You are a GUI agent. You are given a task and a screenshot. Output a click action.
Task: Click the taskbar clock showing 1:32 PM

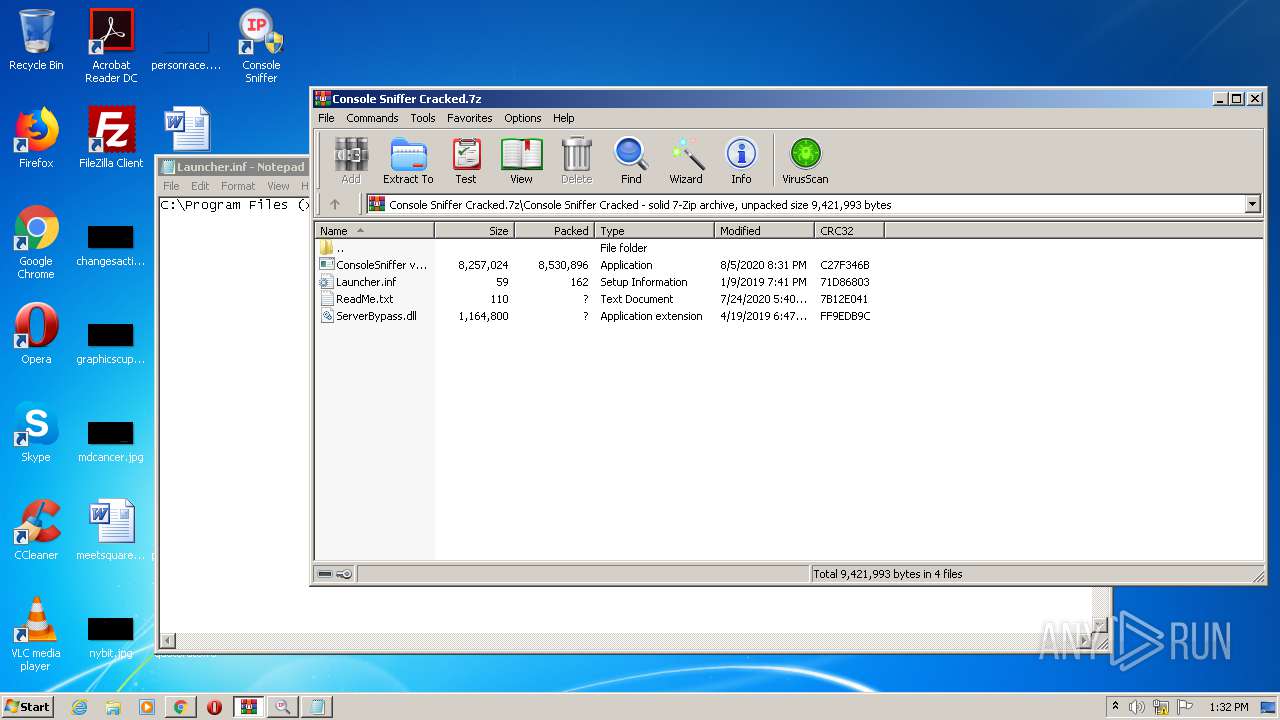click(1228, 707)
